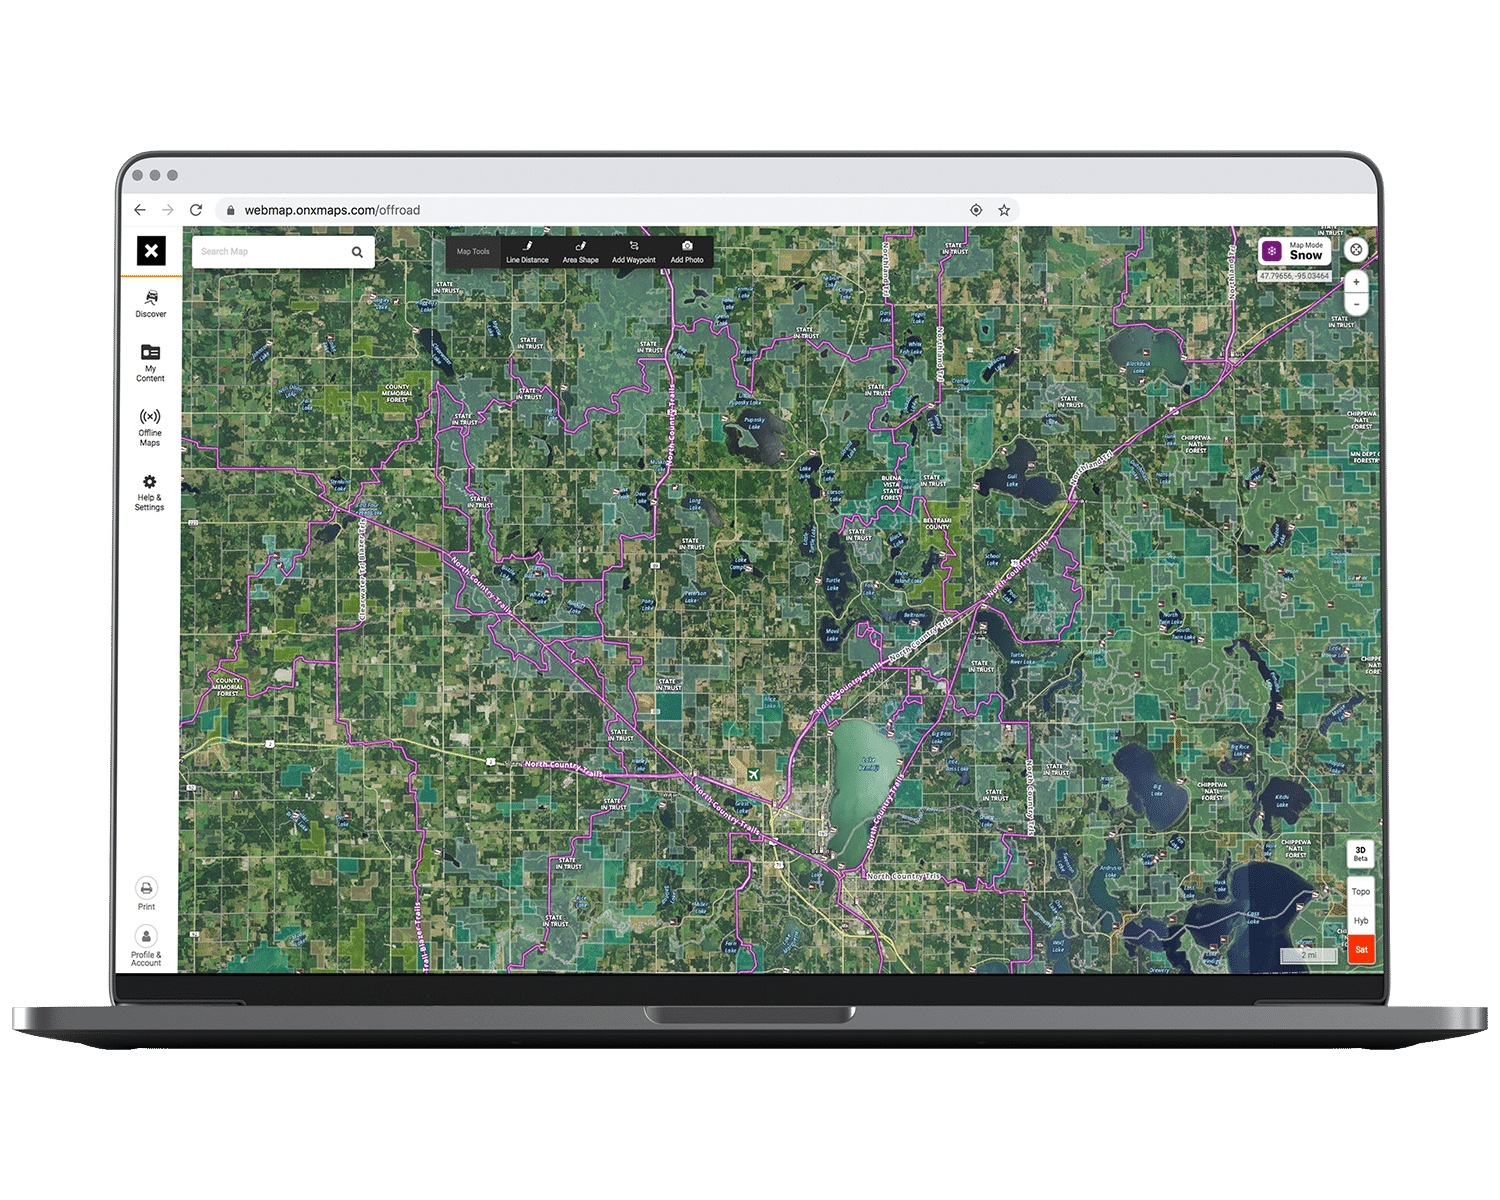Open Profile & Account
The image size is (1500, 1200).
click(146, 945)
